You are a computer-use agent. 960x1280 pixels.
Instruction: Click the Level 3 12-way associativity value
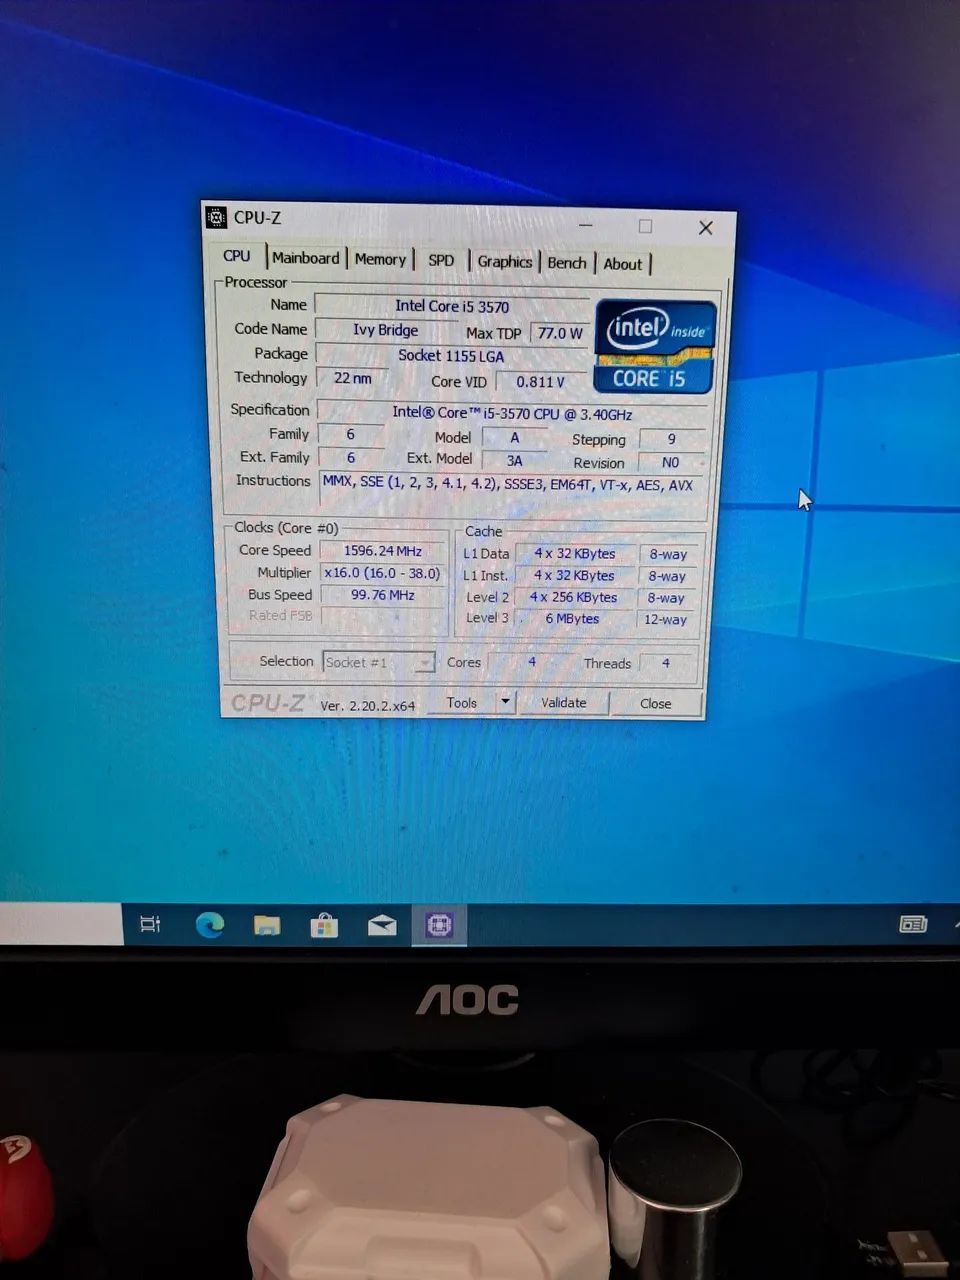pyautogui.click(x=666, y=620)
